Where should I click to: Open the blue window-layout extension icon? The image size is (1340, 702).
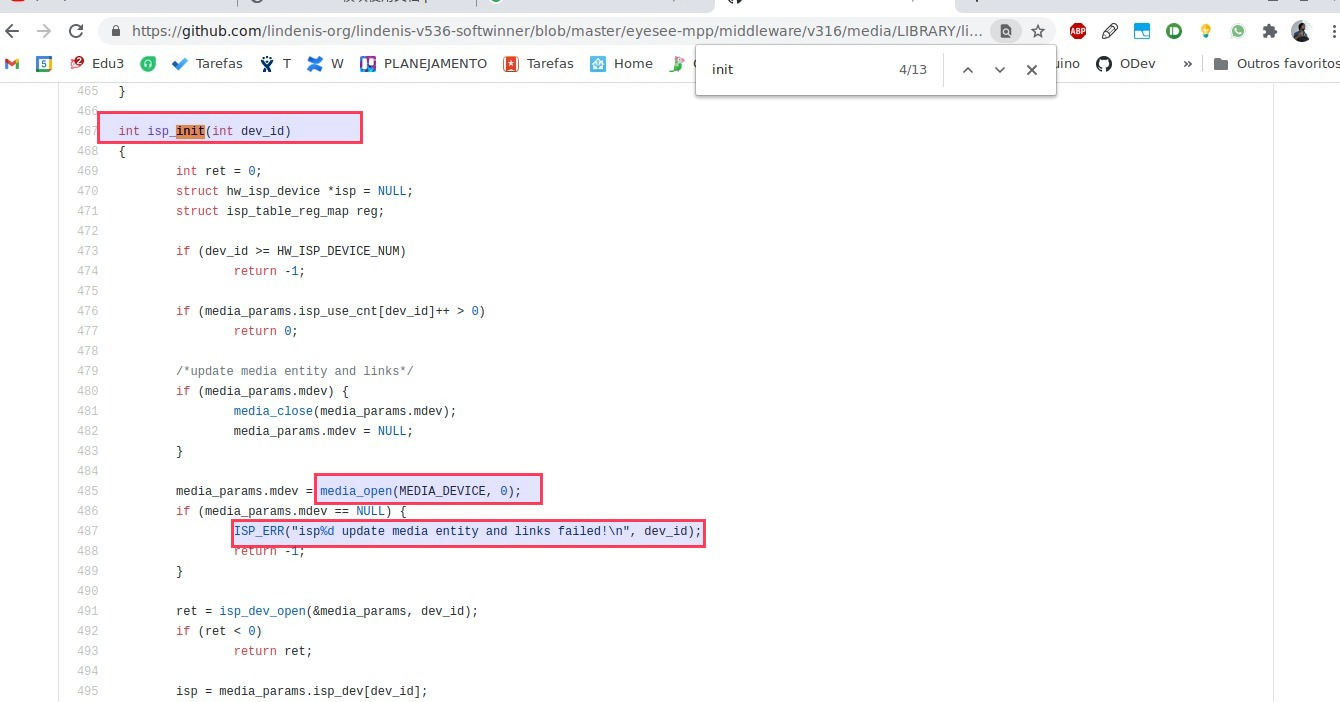(1142, 31)
